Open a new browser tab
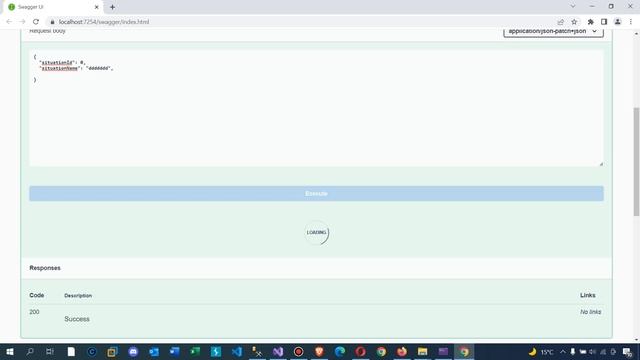 pyautogui.click(x=112, y=7)
